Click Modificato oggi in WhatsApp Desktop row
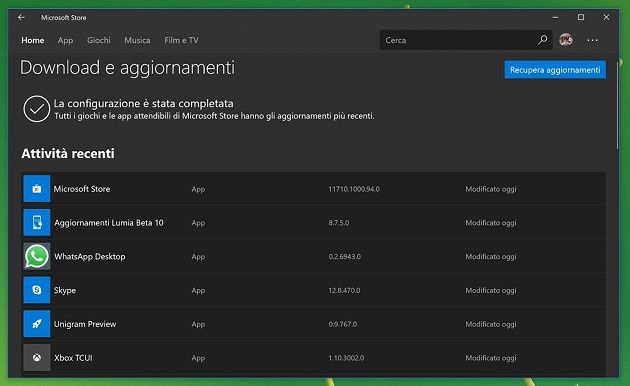 491,256
